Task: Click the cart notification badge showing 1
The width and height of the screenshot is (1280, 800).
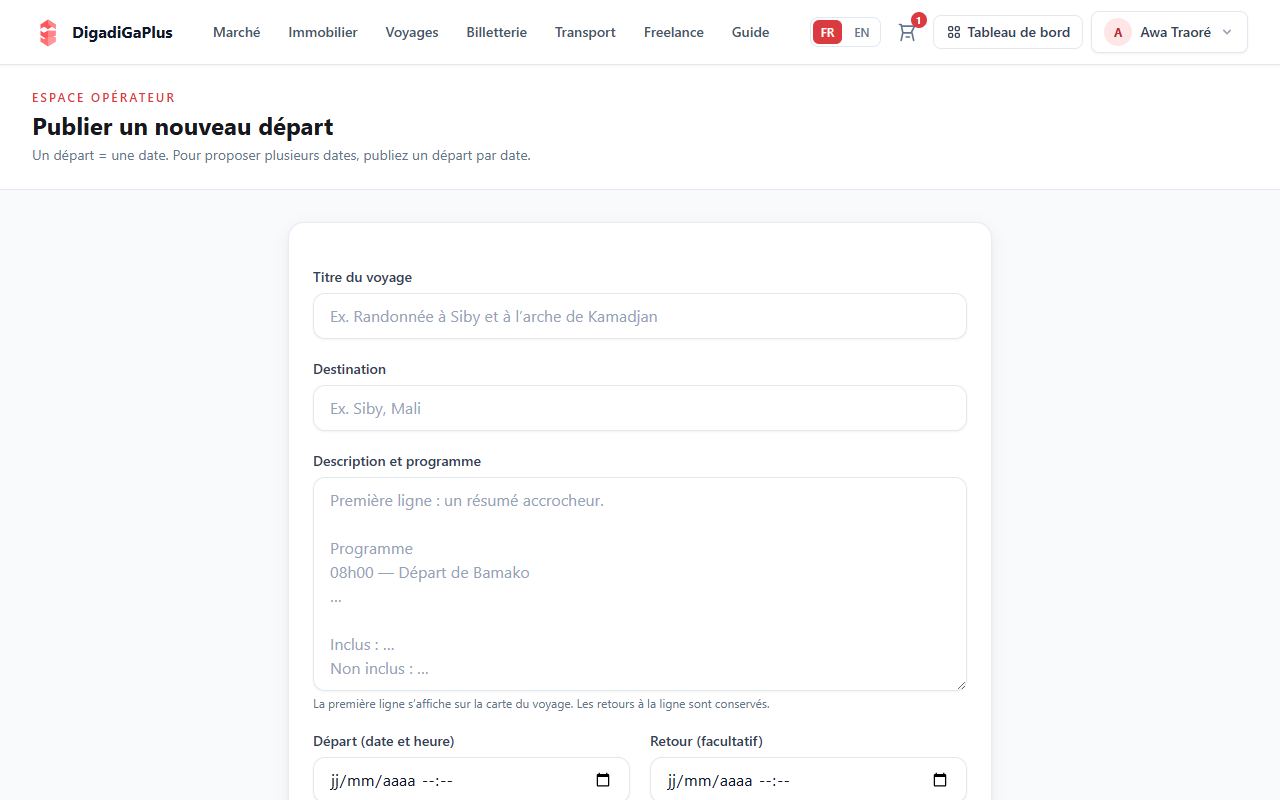Action: tap(919, 20)
